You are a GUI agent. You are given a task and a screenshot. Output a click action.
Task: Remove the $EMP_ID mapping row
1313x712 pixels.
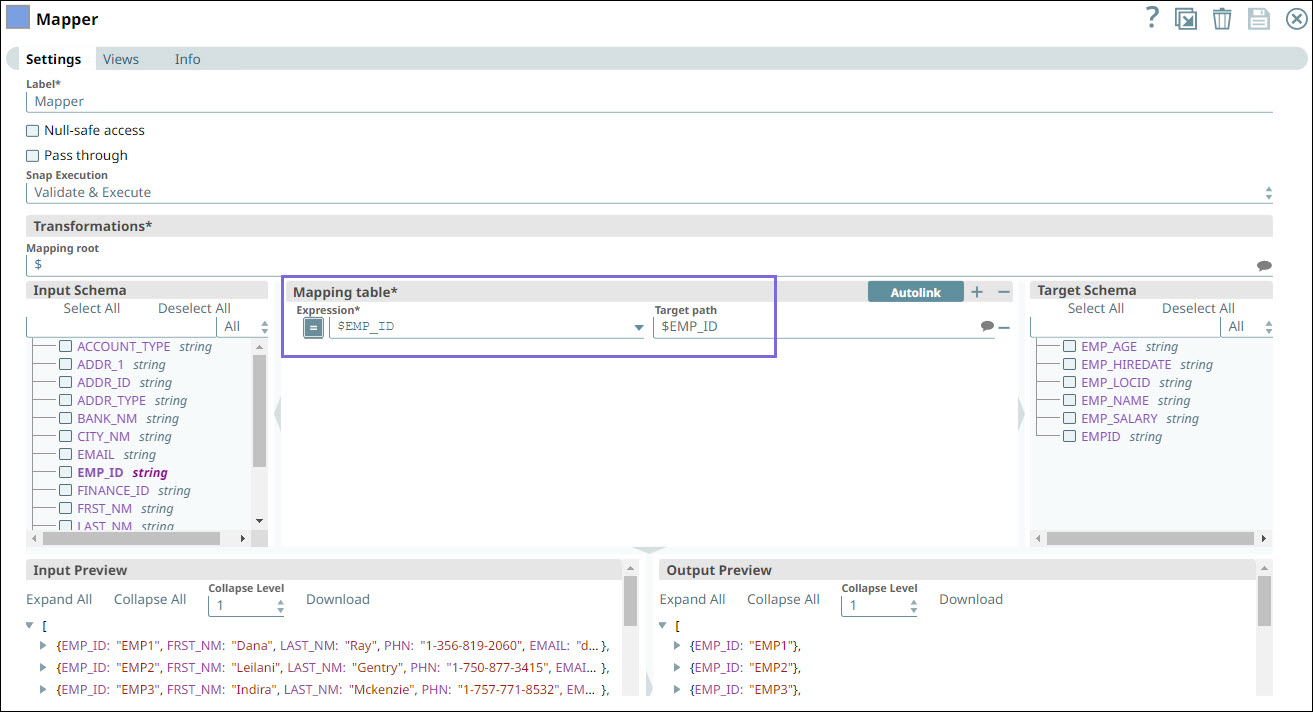point(1004,327)
